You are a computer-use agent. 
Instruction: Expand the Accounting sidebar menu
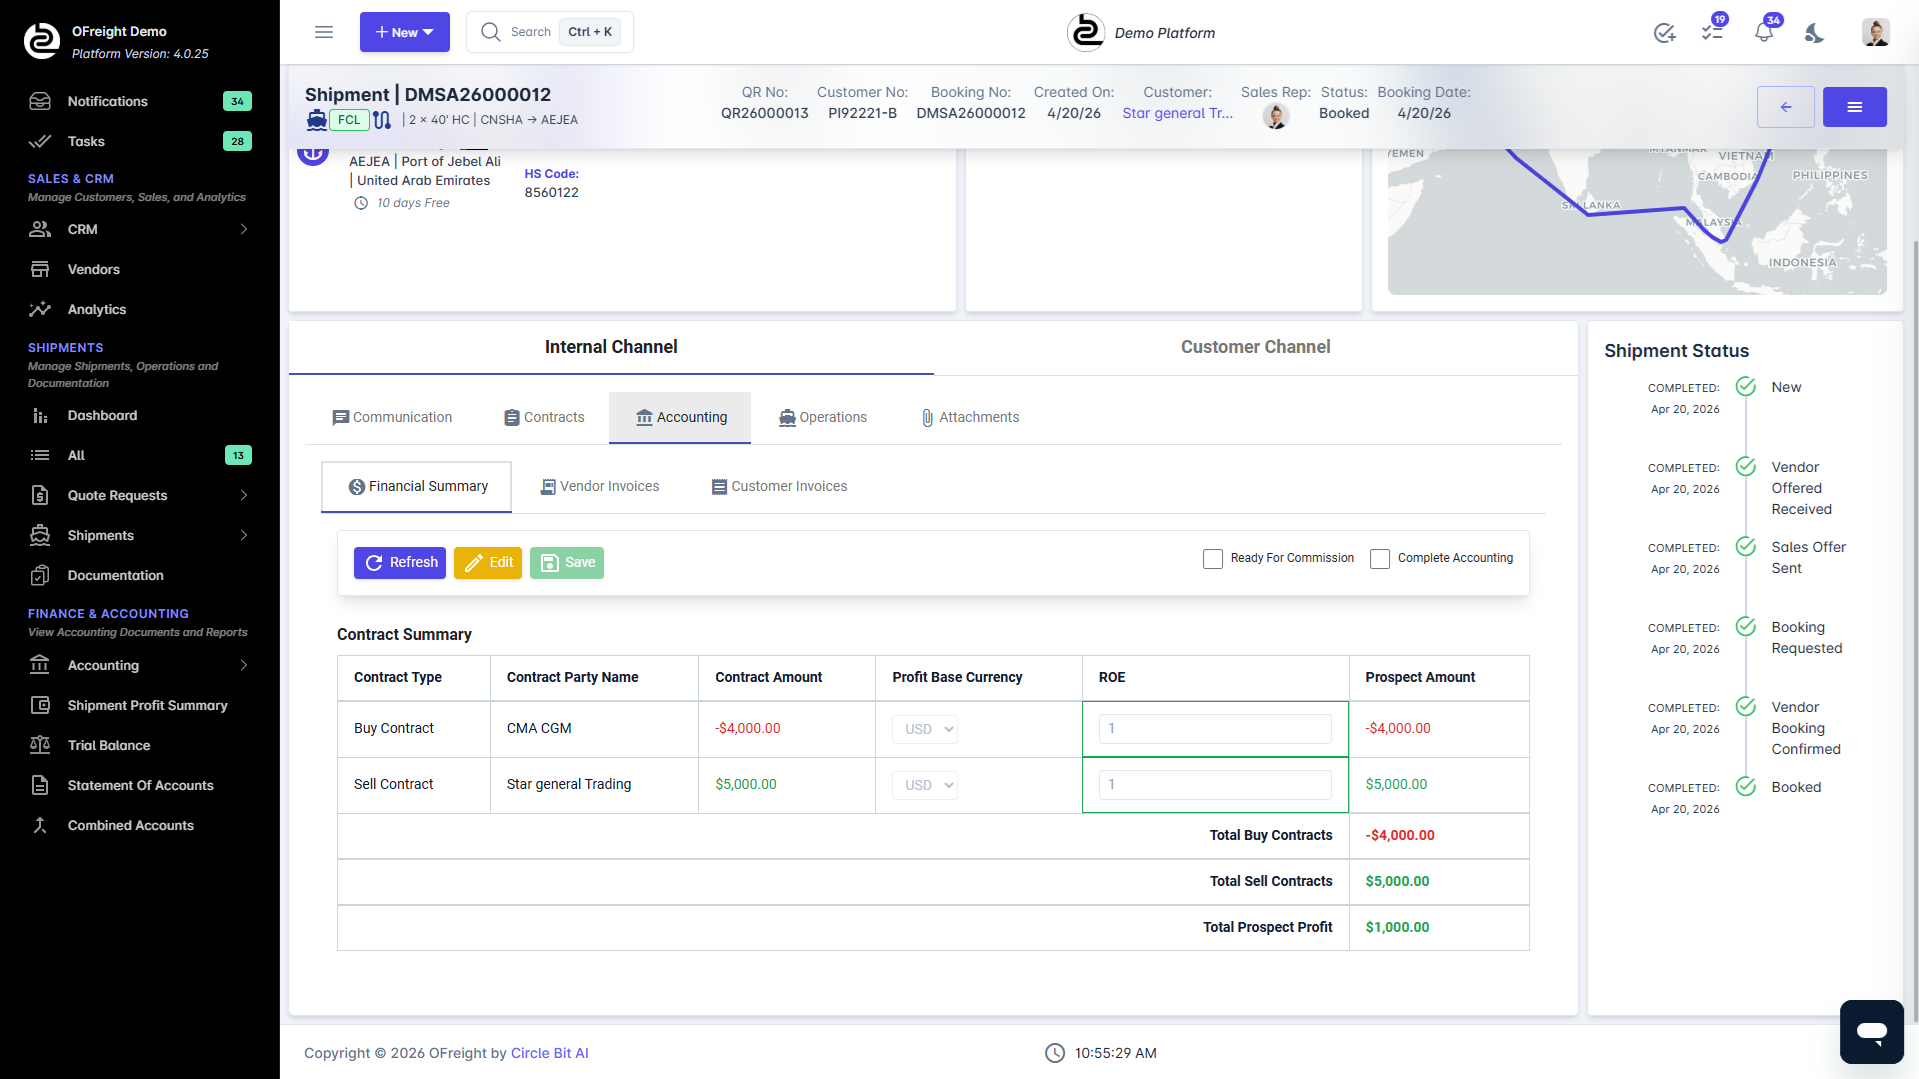140,665
